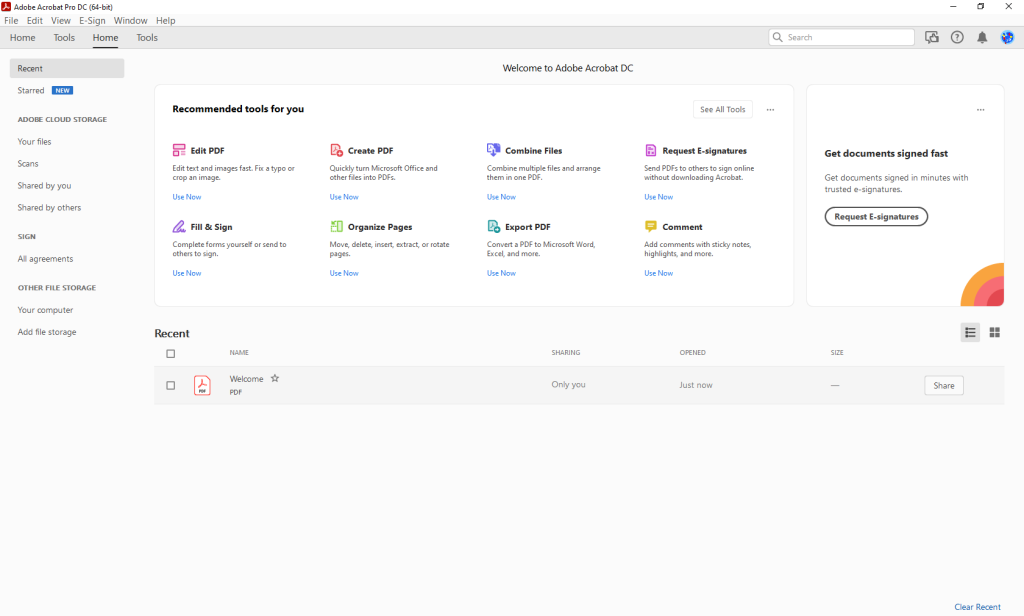Click the Fill & Sign pen icon
The height and width of the screenshot is (616, 1024).
(x=179, y=227)
